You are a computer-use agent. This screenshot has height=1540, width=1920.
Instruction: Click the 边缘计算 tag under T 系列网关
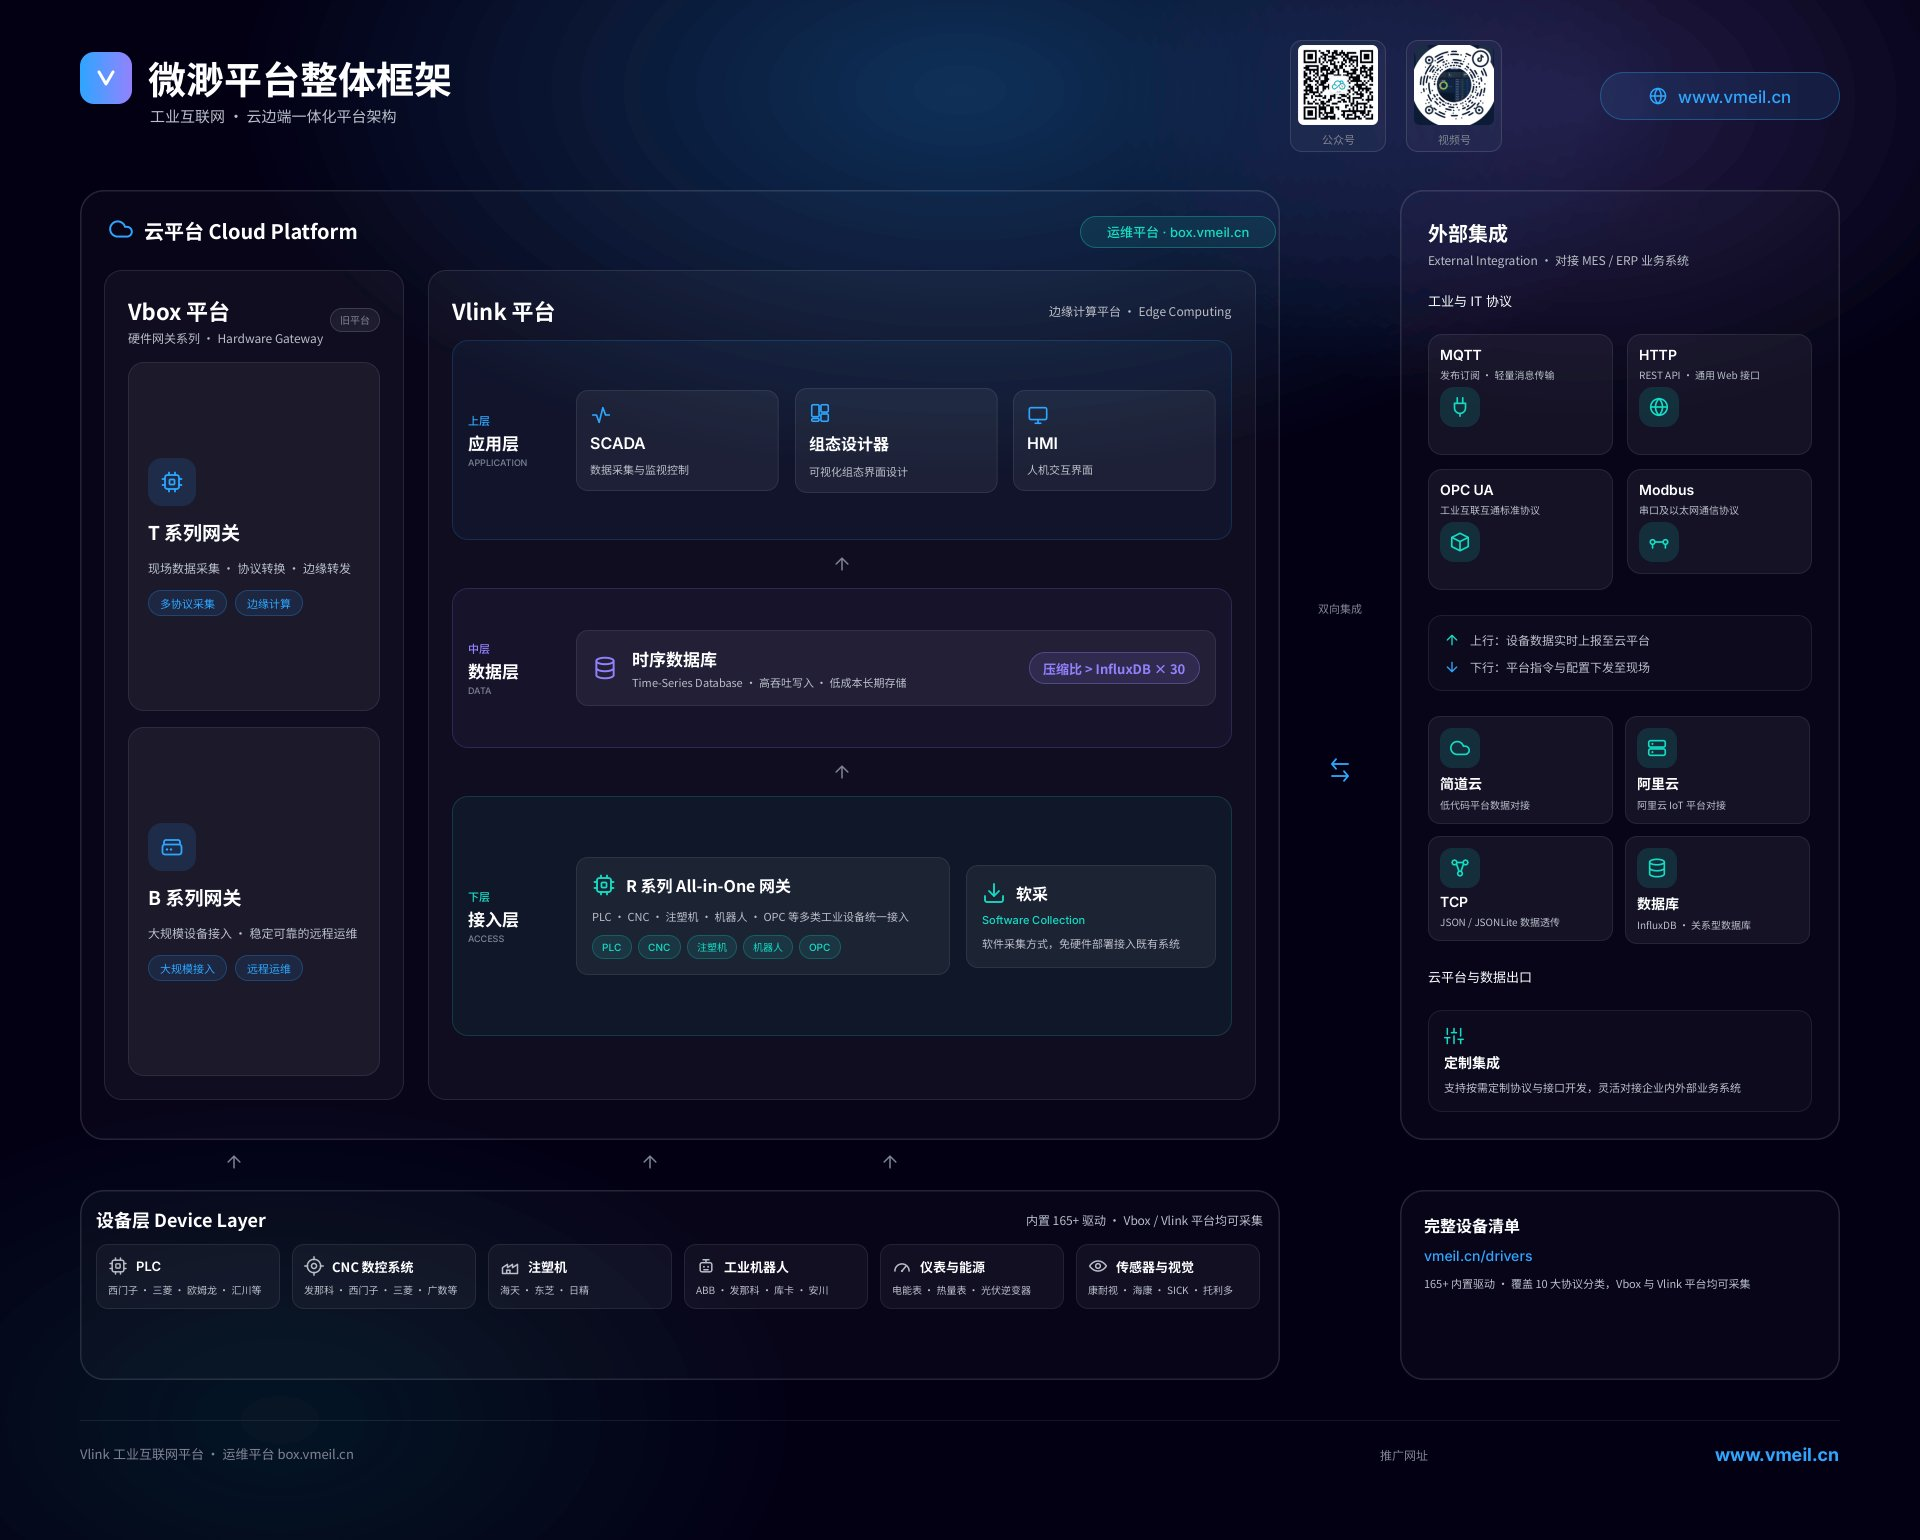269,604
